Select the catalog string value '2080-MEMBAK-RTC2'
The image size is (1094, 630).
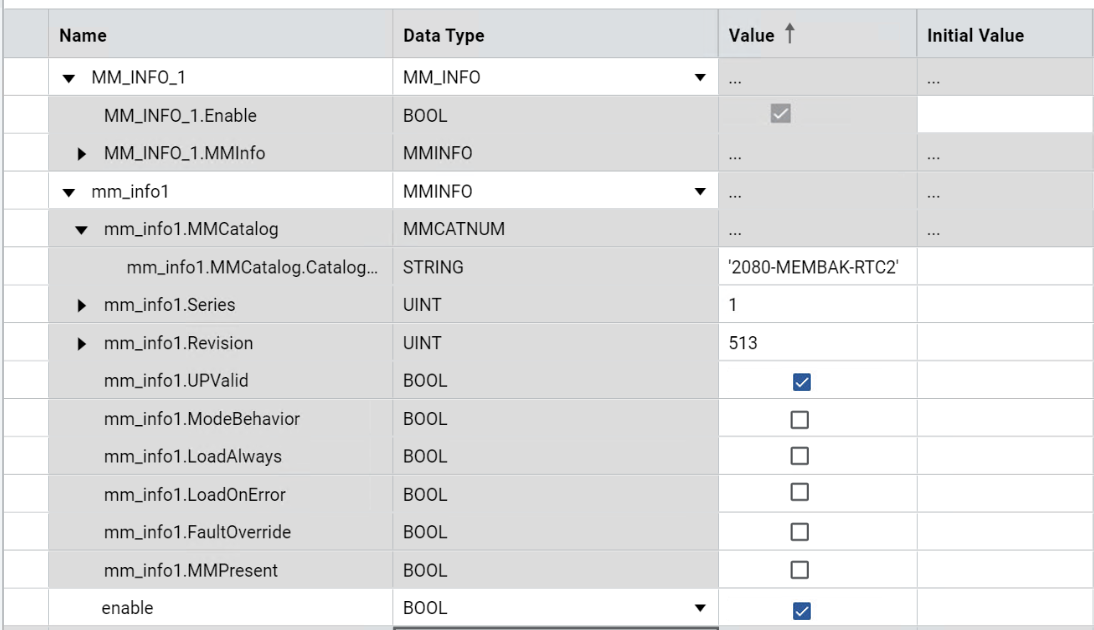coord(808,268)
